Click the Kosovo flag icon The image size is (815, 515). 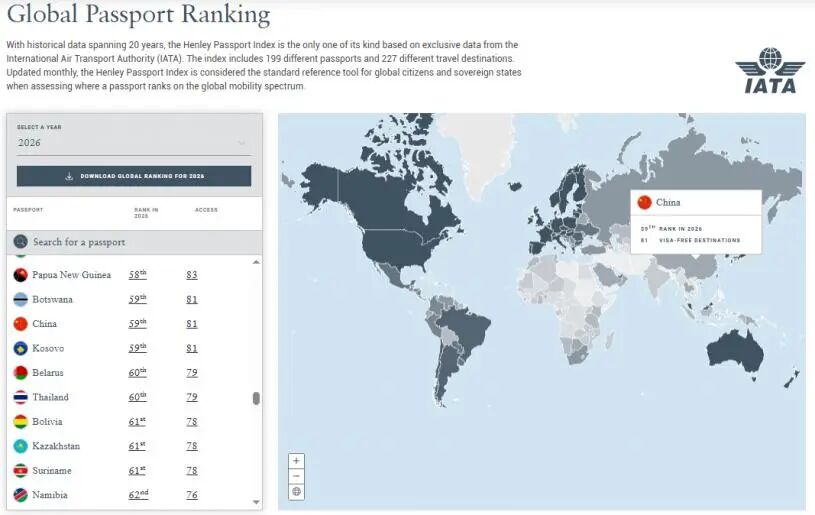20,348
